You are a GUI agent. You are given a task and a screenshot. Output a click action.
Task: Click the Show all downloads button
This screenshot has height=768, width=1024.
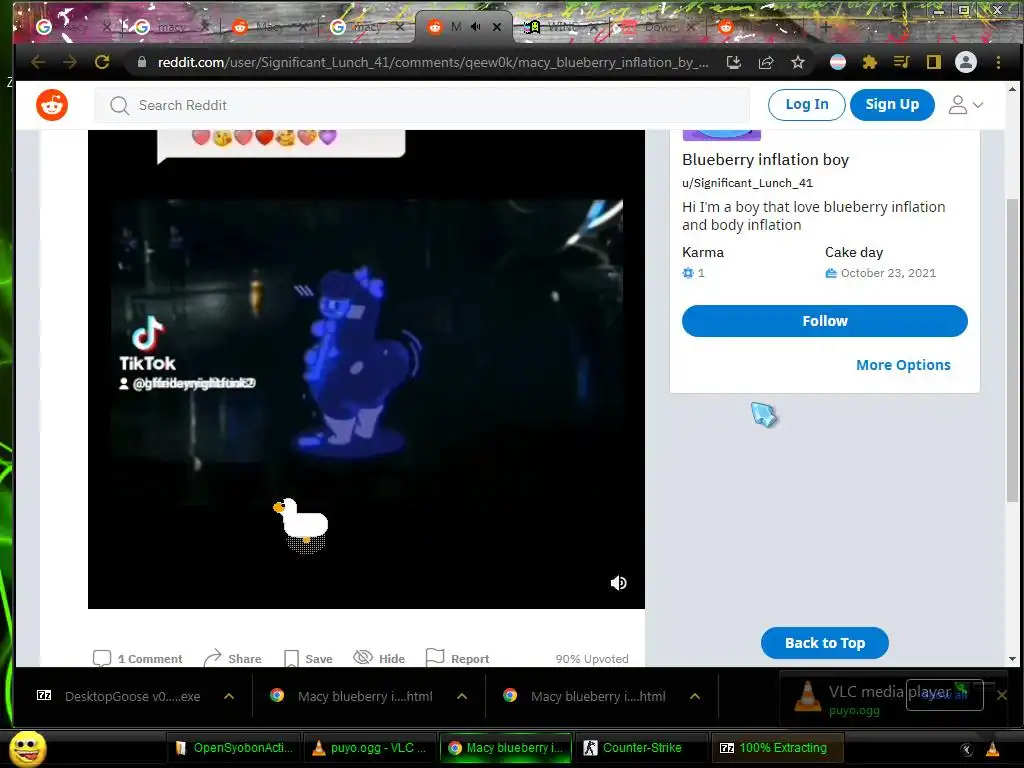click(944, 695)
